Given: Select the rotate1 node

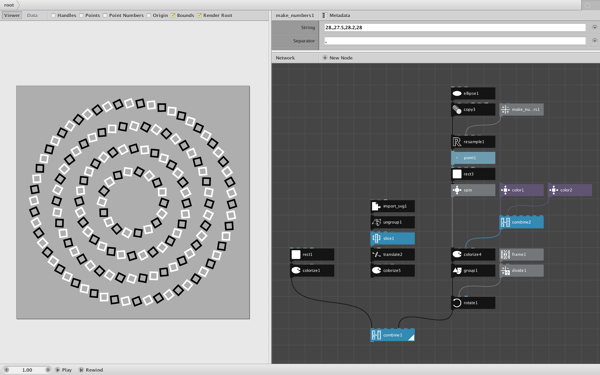Looking at the screenshot, I should coord(473,303).
